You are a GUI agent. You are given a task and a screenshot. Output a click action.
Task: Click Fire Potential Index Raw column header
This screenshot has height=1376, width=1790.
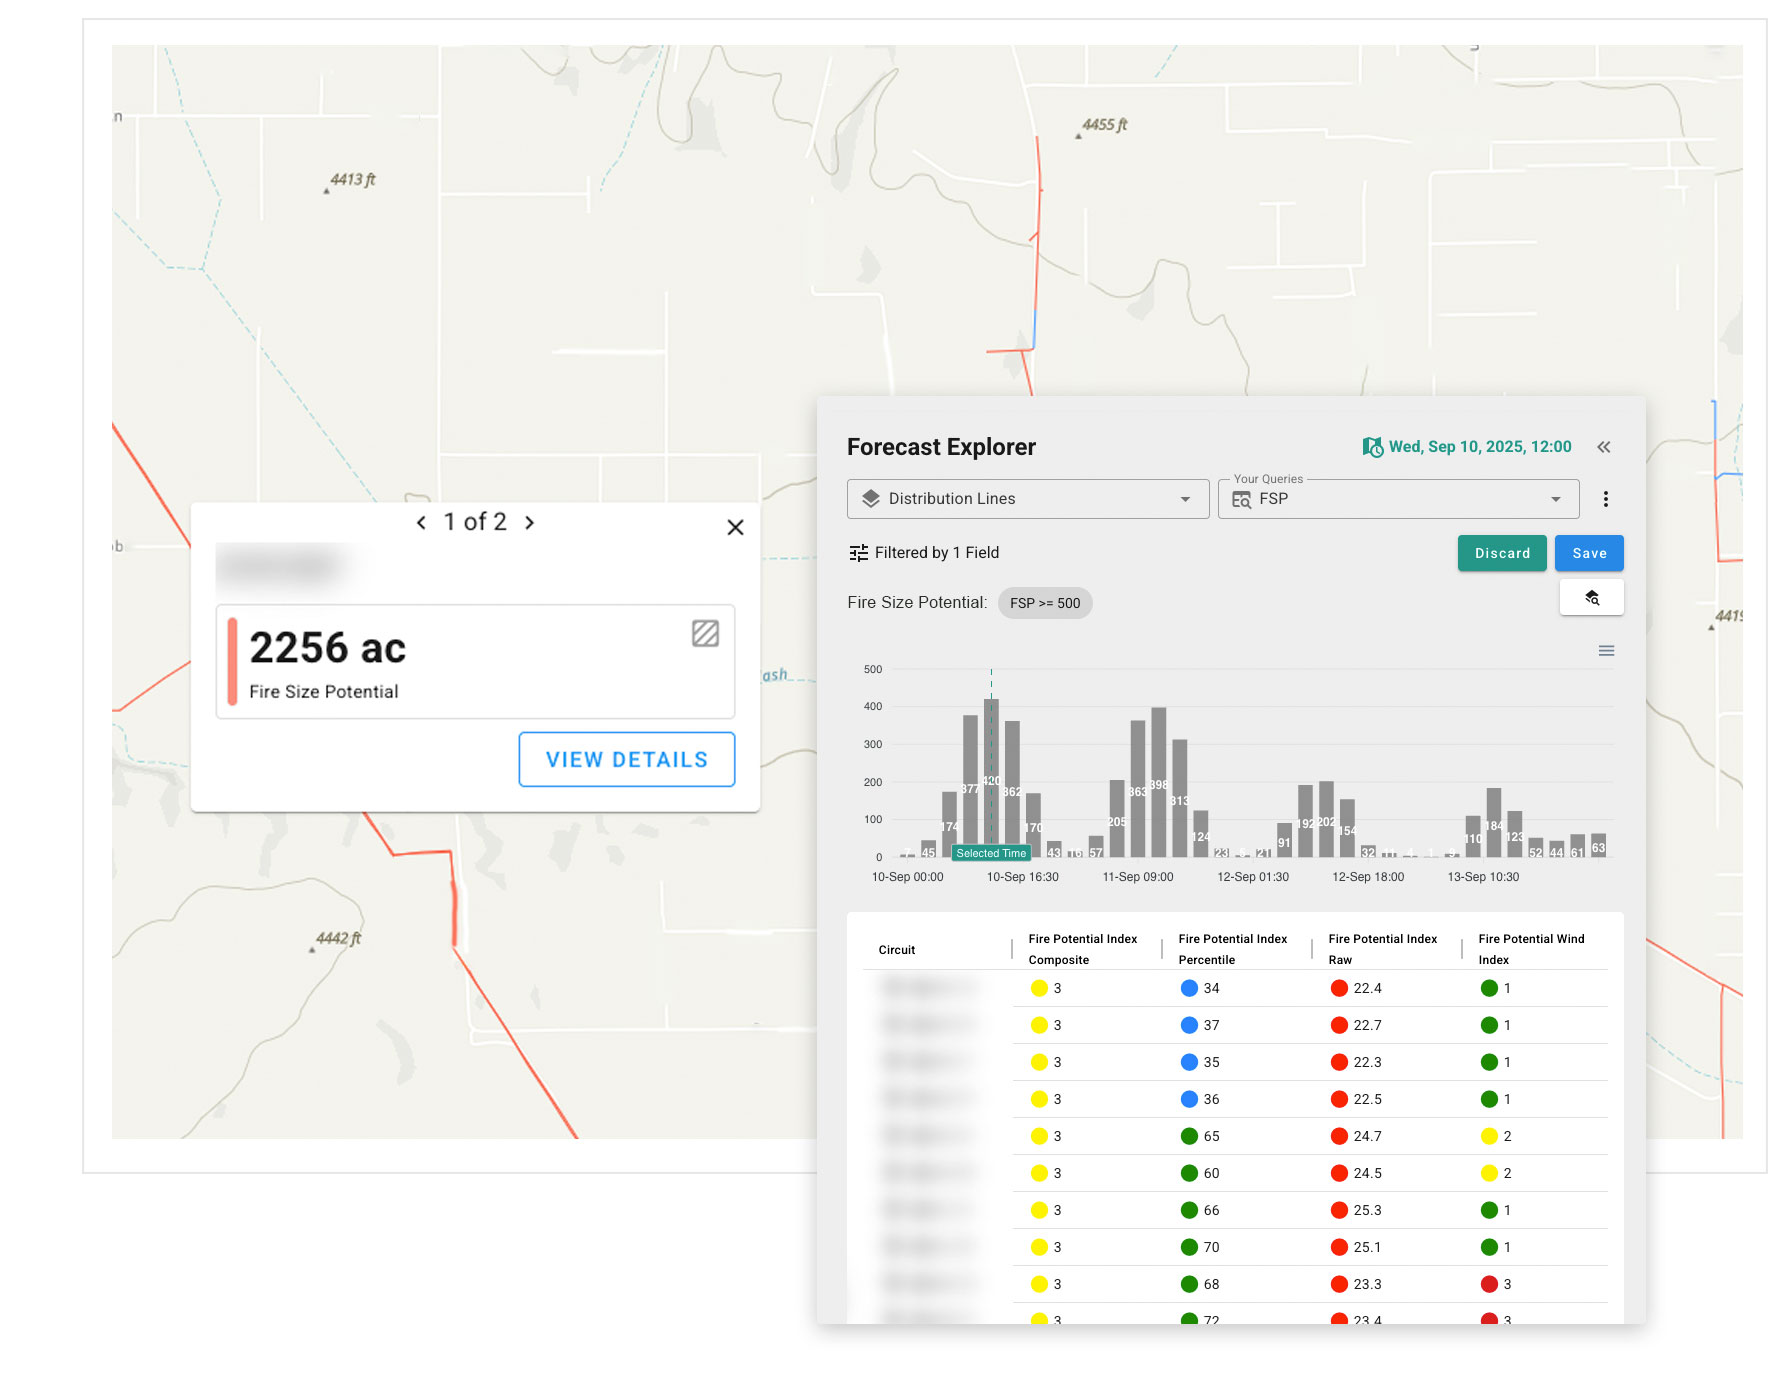click(1381, 949)
